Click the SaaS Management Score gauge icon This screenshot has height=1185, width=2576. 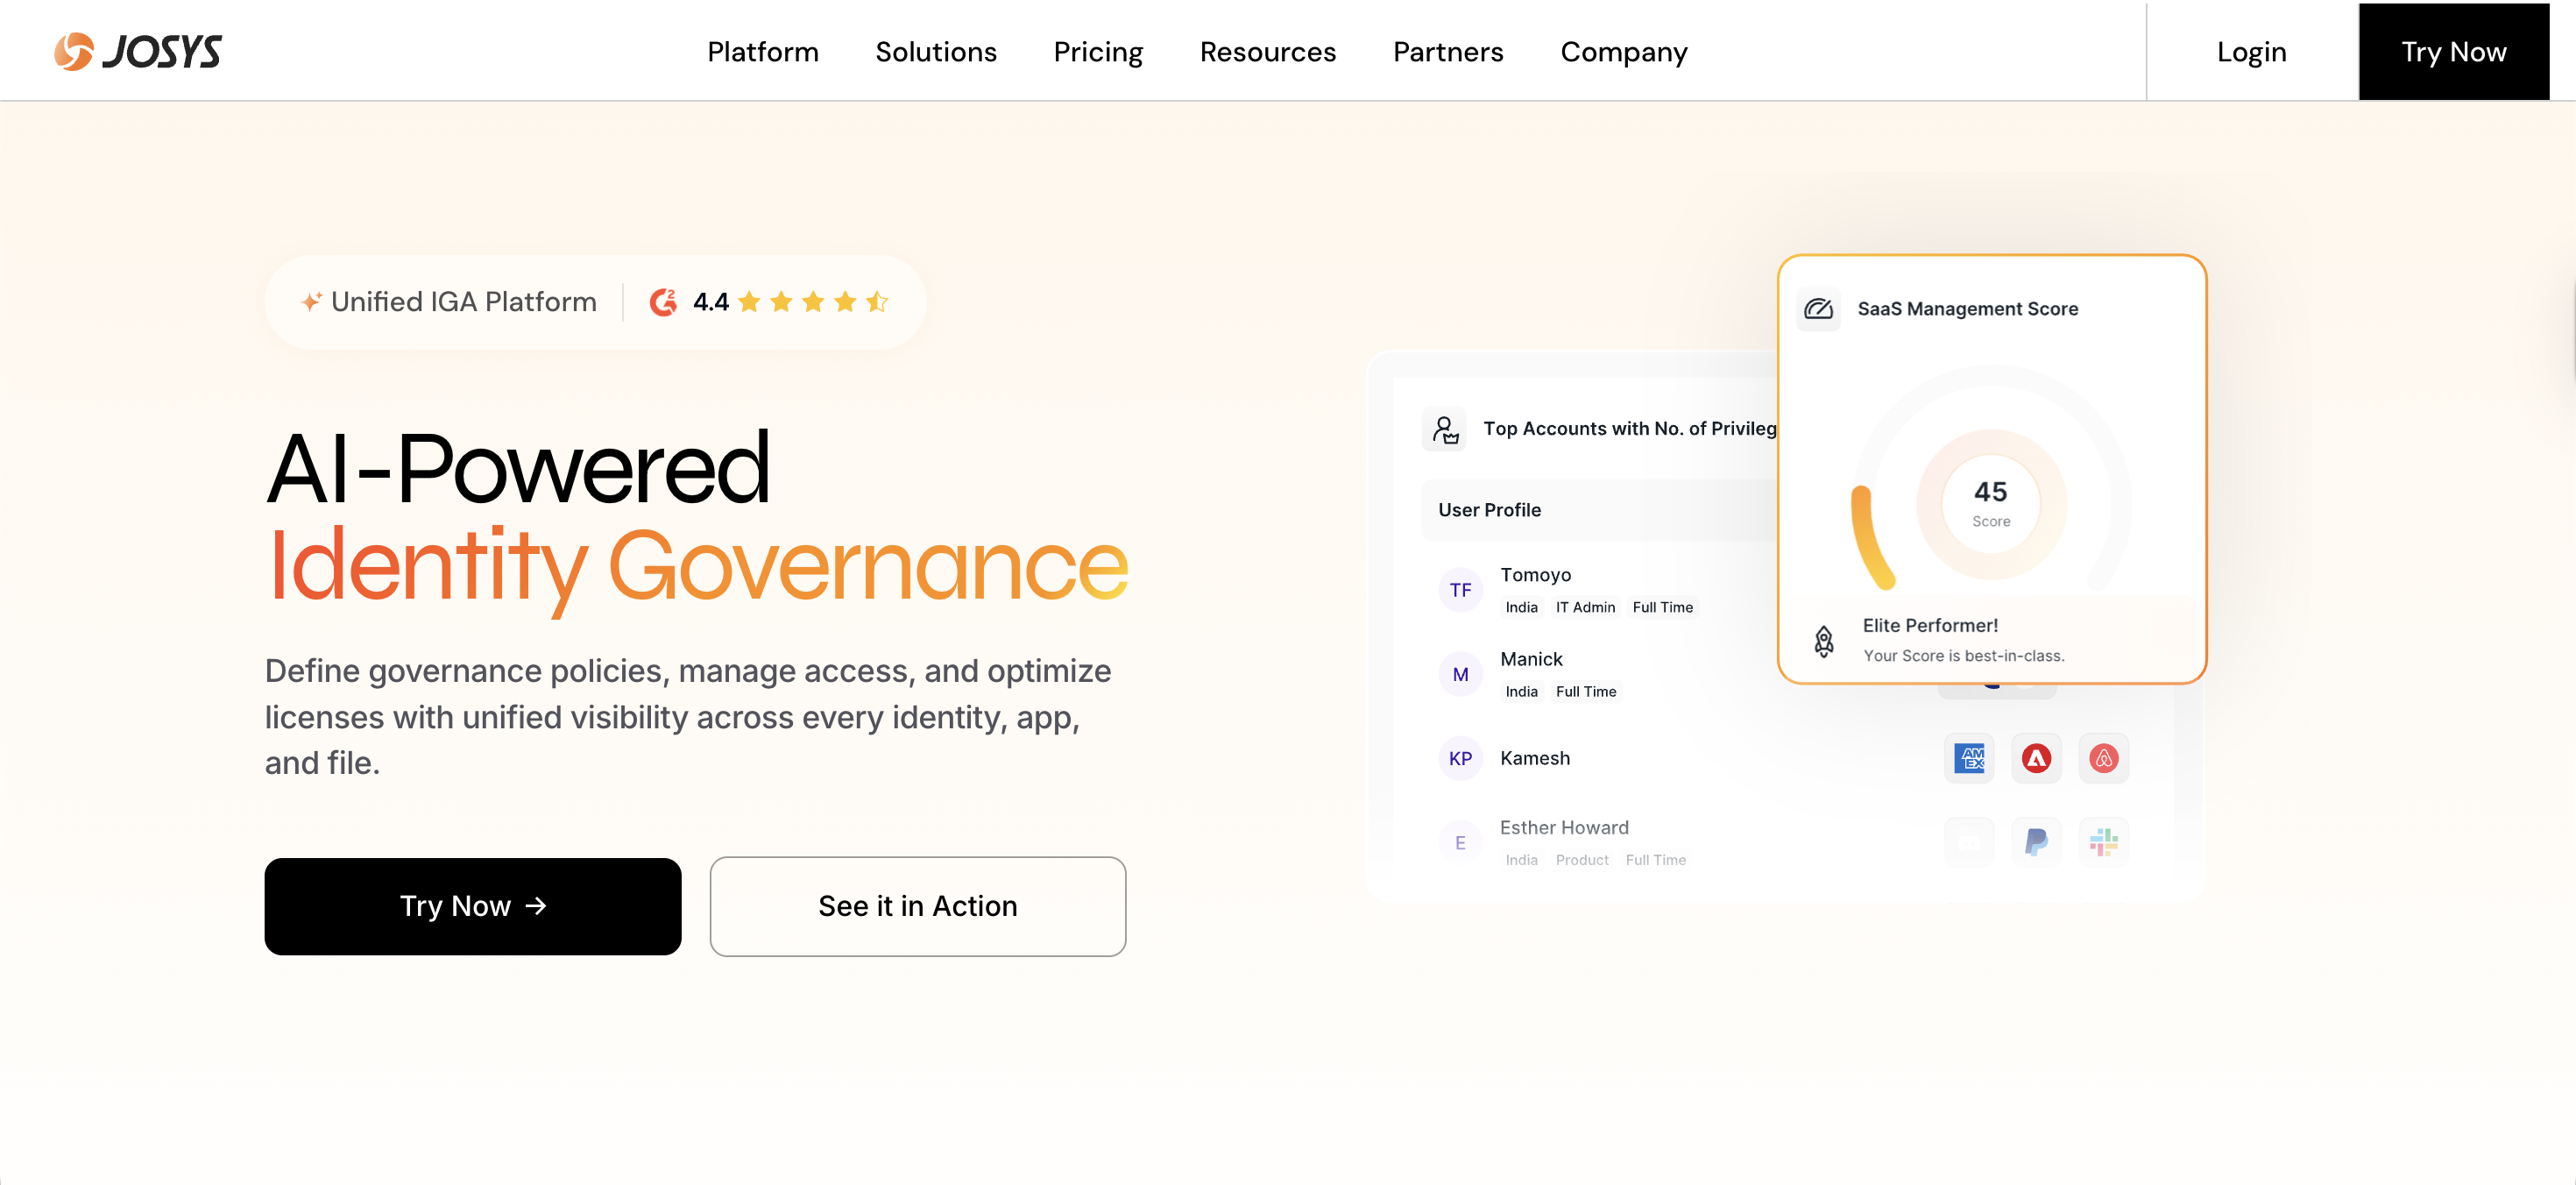[x=1818, y=309]
